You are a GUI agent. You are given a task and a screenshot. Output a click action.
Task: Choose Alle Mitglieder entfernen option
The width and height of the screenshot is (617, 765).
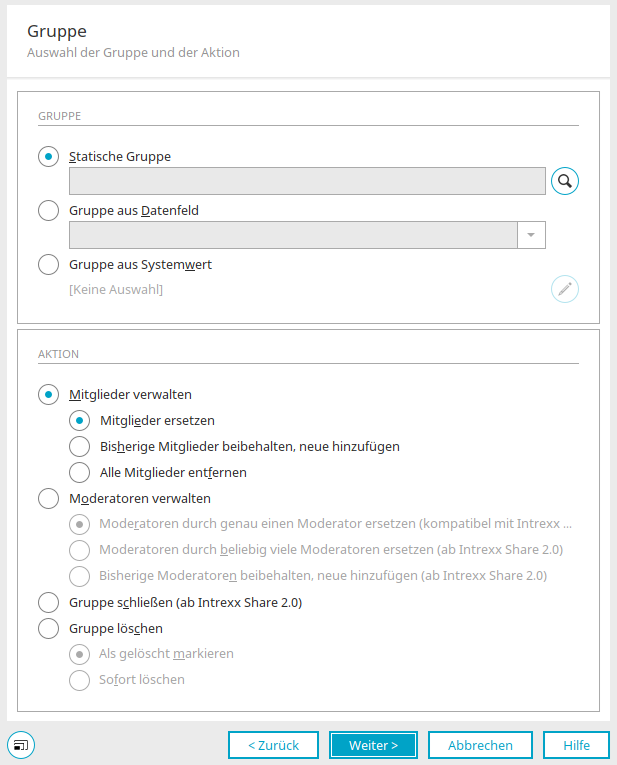coord(80,472)
